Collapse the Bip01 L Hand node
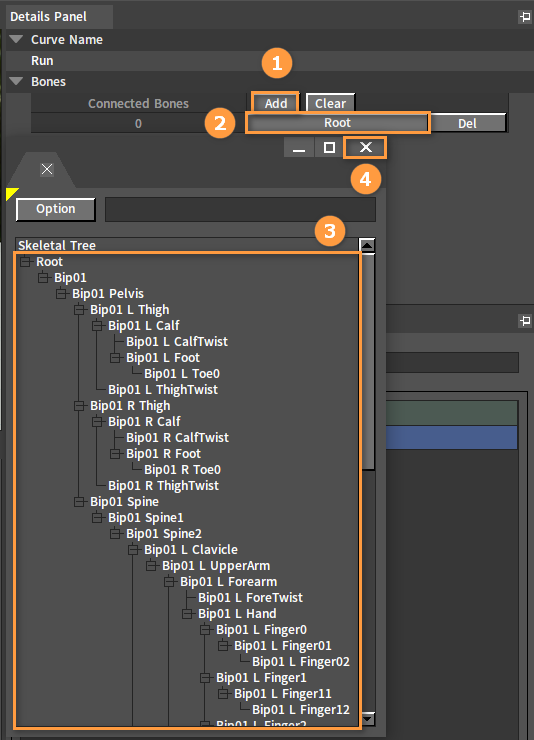 (187, 614)
